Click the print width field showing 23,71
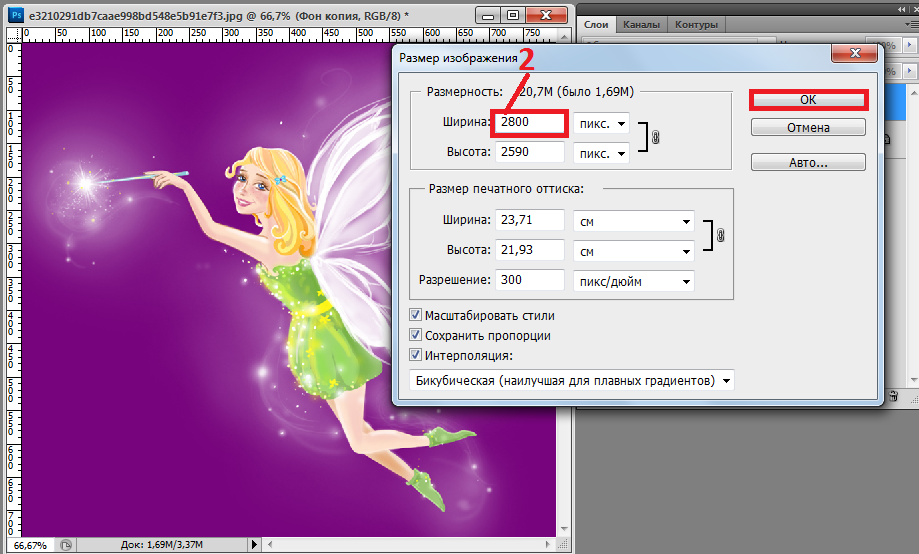The height and width of the screenshot is (554, 919). [x=529, y=220]
